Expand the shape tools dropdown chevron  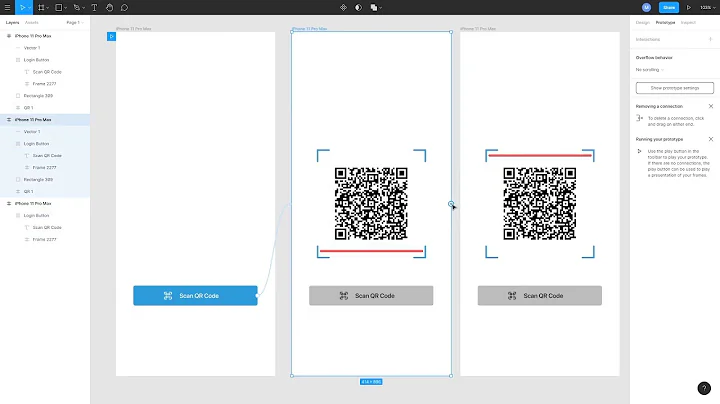coord(66,8)
